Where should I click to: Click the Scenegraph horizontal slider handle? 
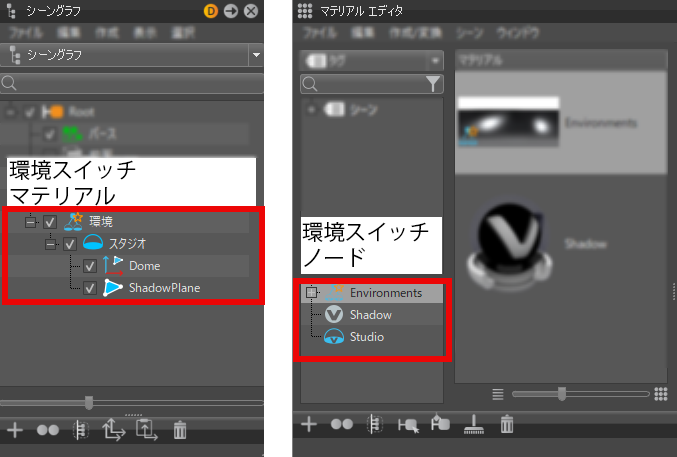click(89, 403)
